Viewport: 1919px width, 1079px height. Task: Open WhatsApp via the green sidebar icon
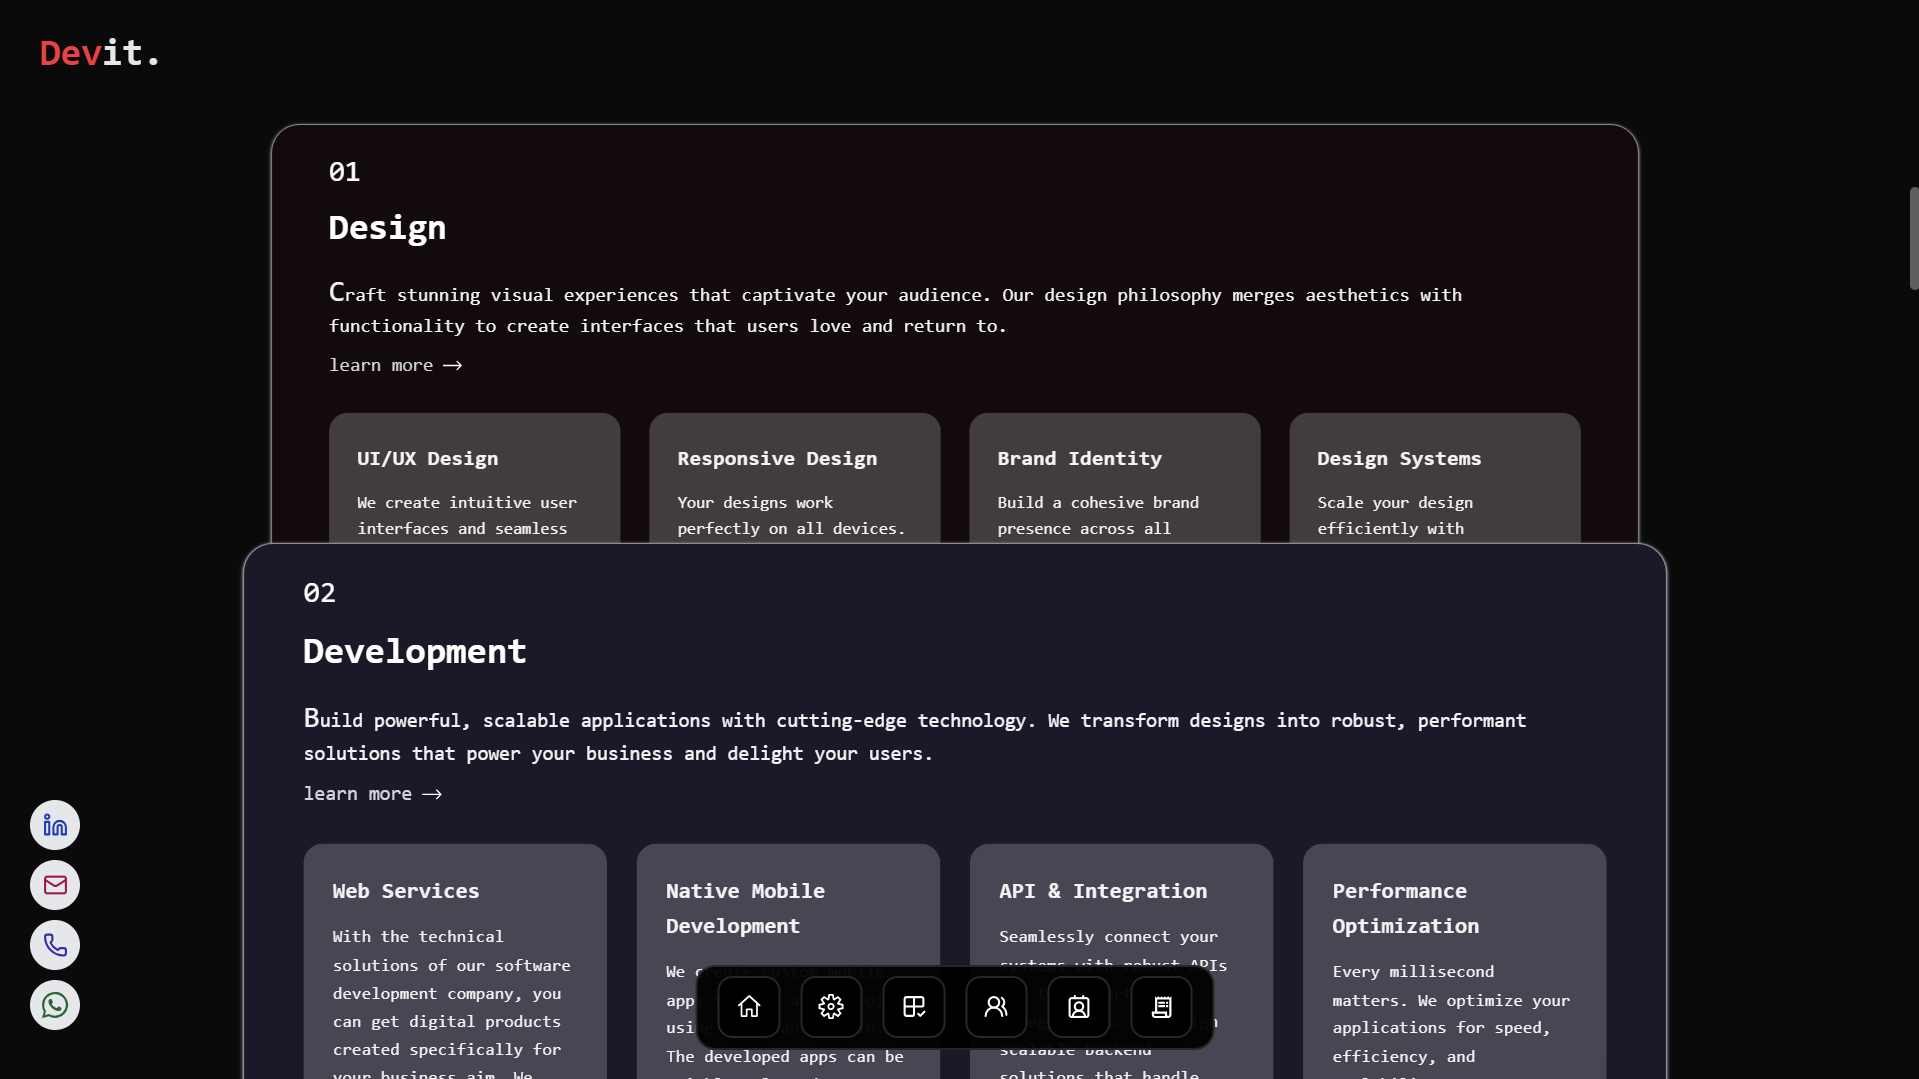[55, 1005]
